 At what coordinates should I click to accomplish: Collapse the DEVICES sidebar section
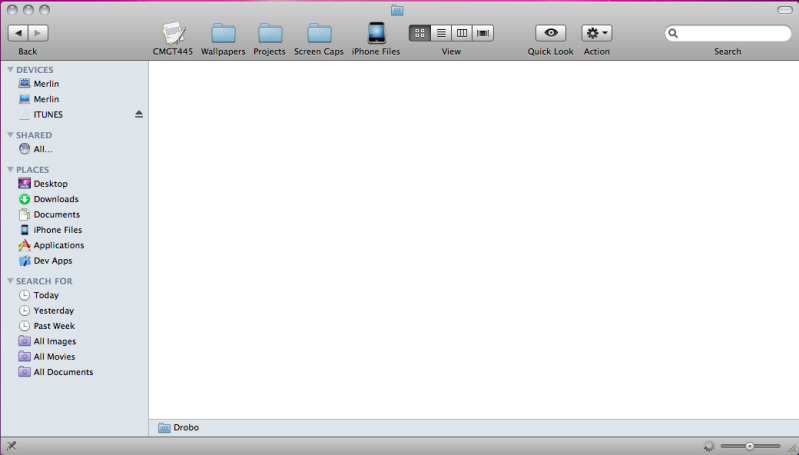pyautogui.click(x=10, y=69)
